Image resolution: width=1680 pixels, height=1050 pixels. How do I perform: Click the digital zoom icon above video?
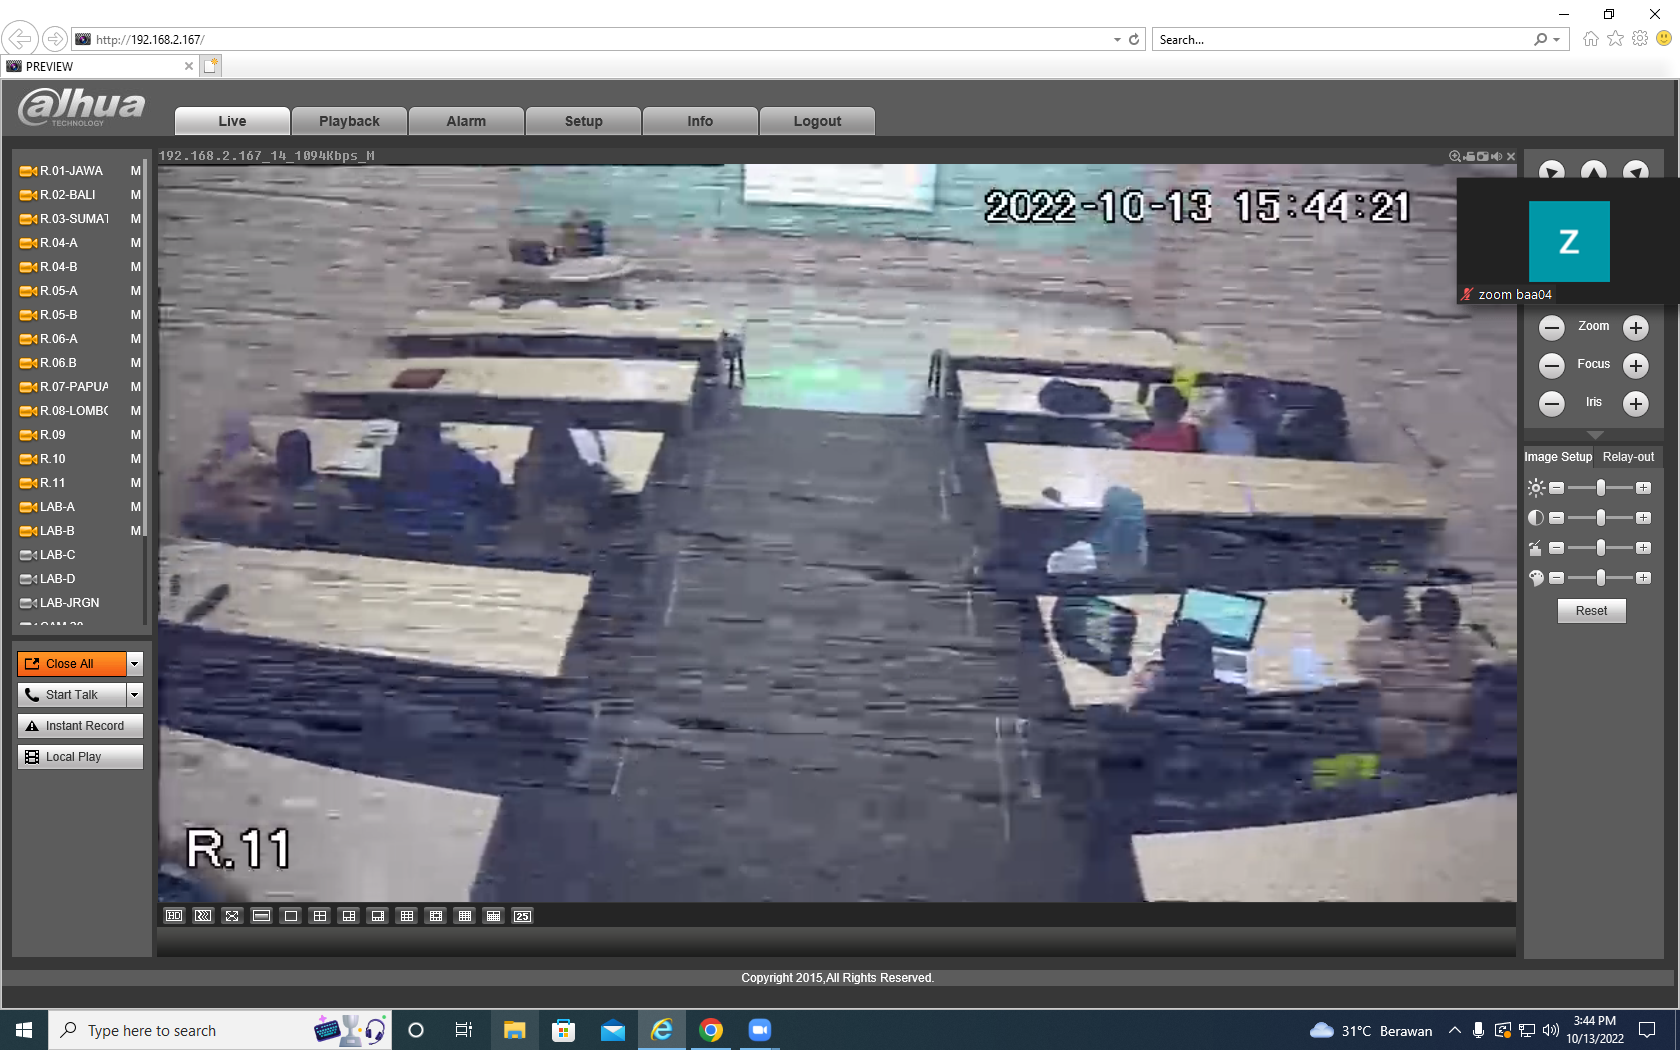coord(1455,156)
